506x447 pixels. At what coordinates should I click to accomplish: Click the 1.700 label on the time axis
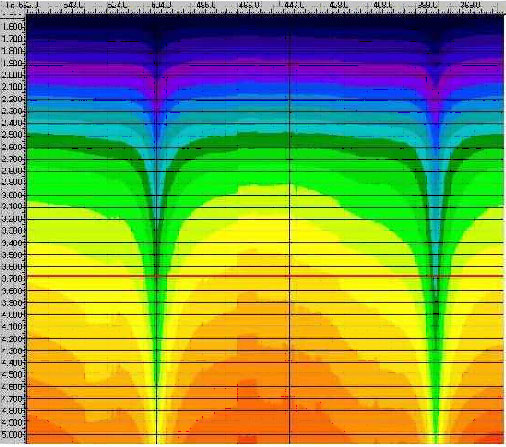click(x=13, y=39)
